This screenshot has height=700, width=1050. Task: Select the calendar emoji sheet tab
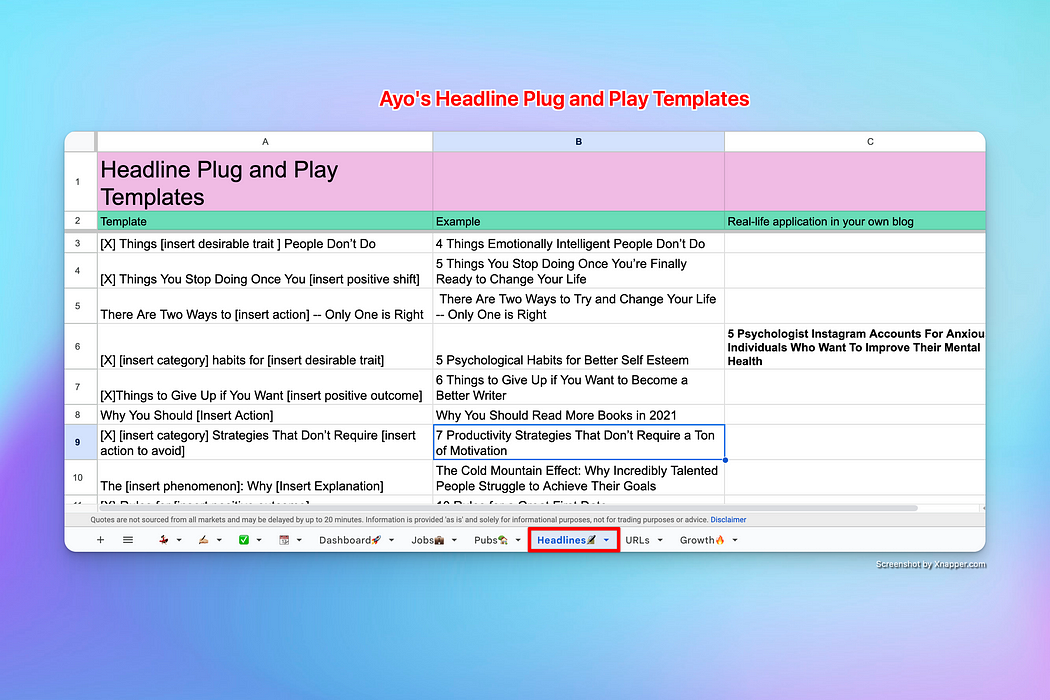(x=285, y=540)
